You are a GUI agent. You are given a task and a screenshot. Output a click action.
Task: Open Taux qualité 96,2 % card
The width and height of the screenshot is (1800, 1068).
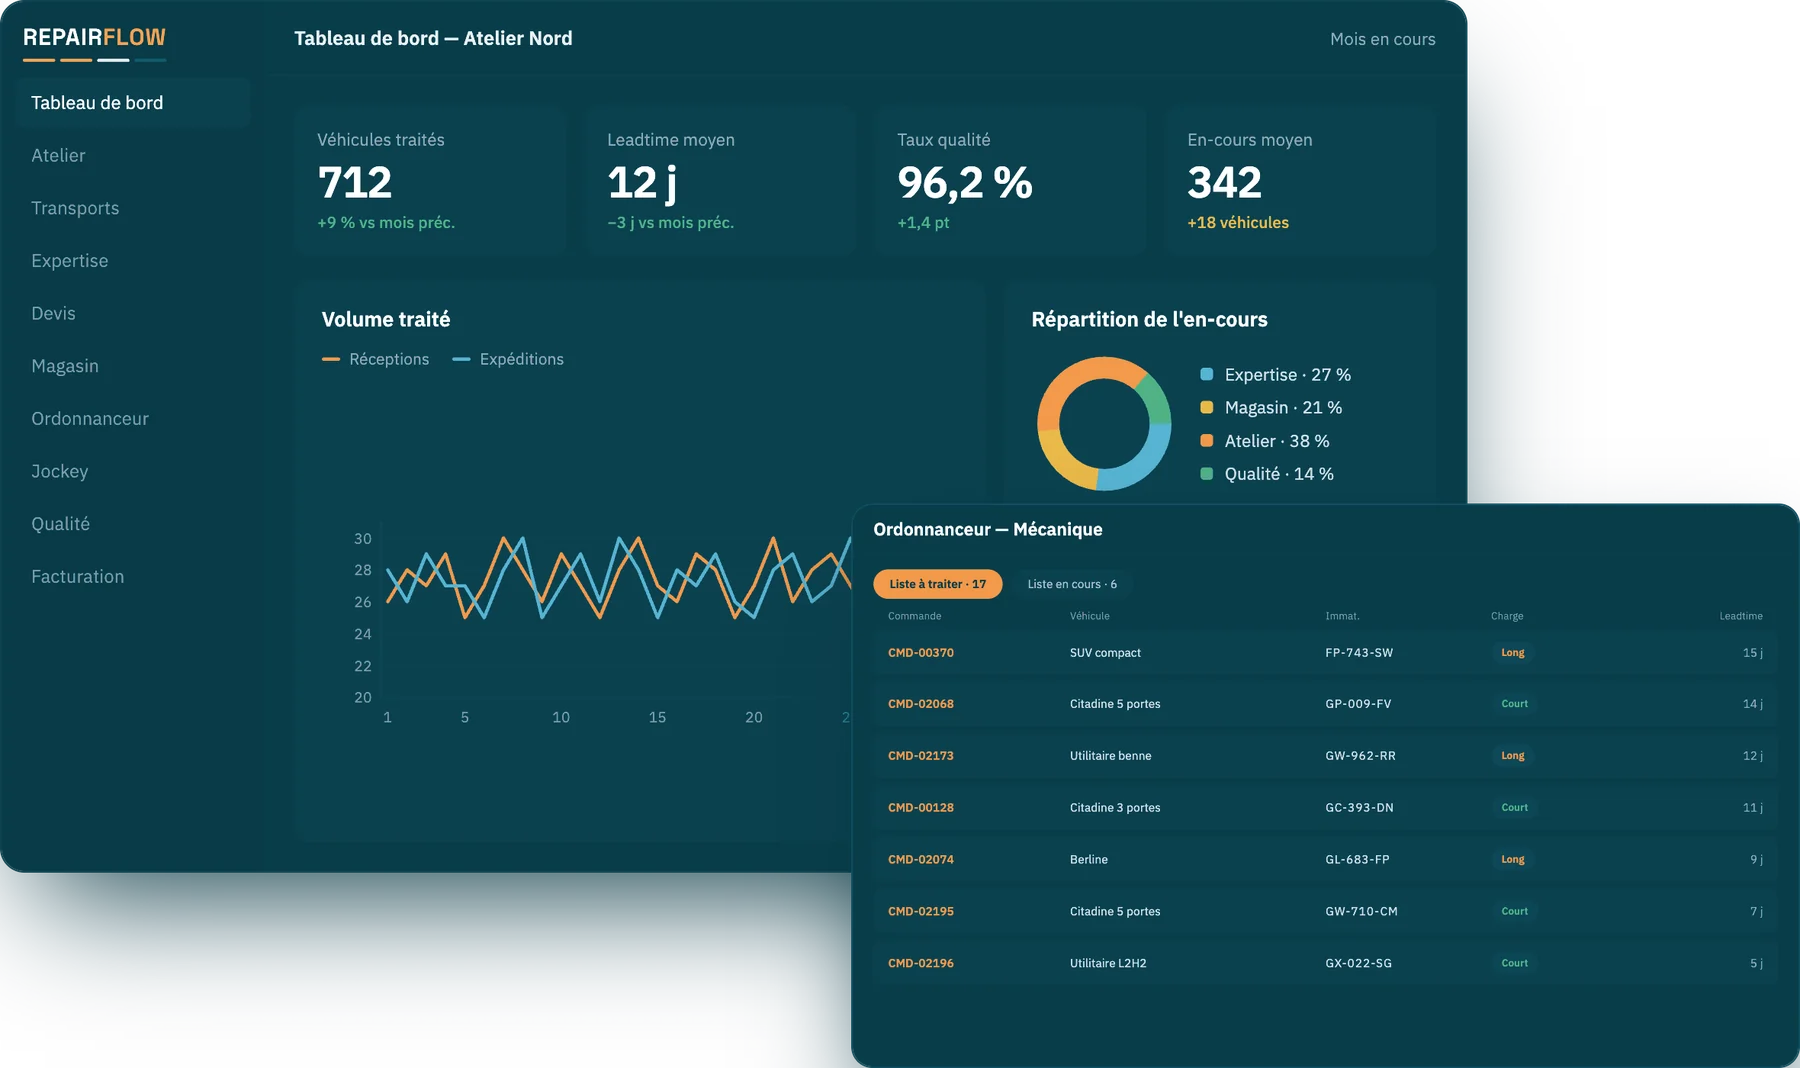point(1010,181)
